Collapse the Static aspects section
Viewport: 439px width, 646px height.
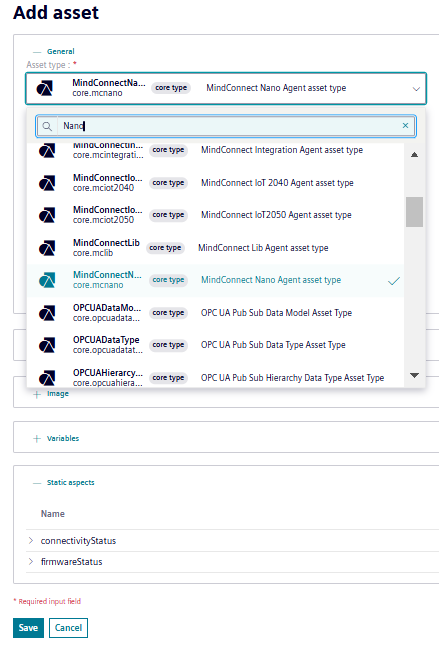37,483
